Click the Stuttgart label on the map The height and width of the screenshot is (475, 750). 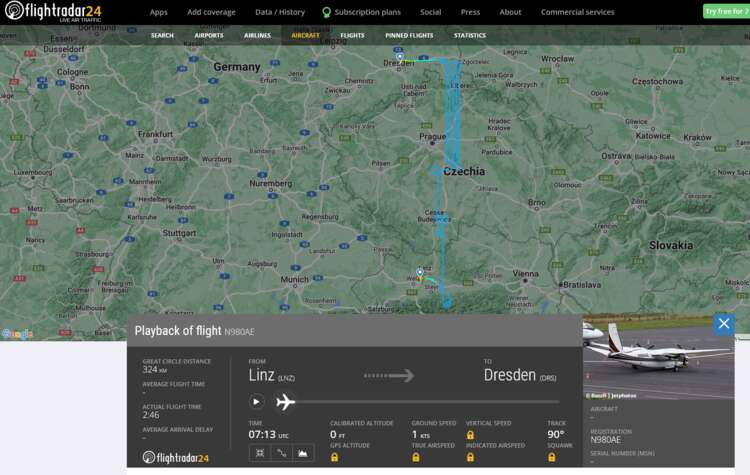[179, 233]
